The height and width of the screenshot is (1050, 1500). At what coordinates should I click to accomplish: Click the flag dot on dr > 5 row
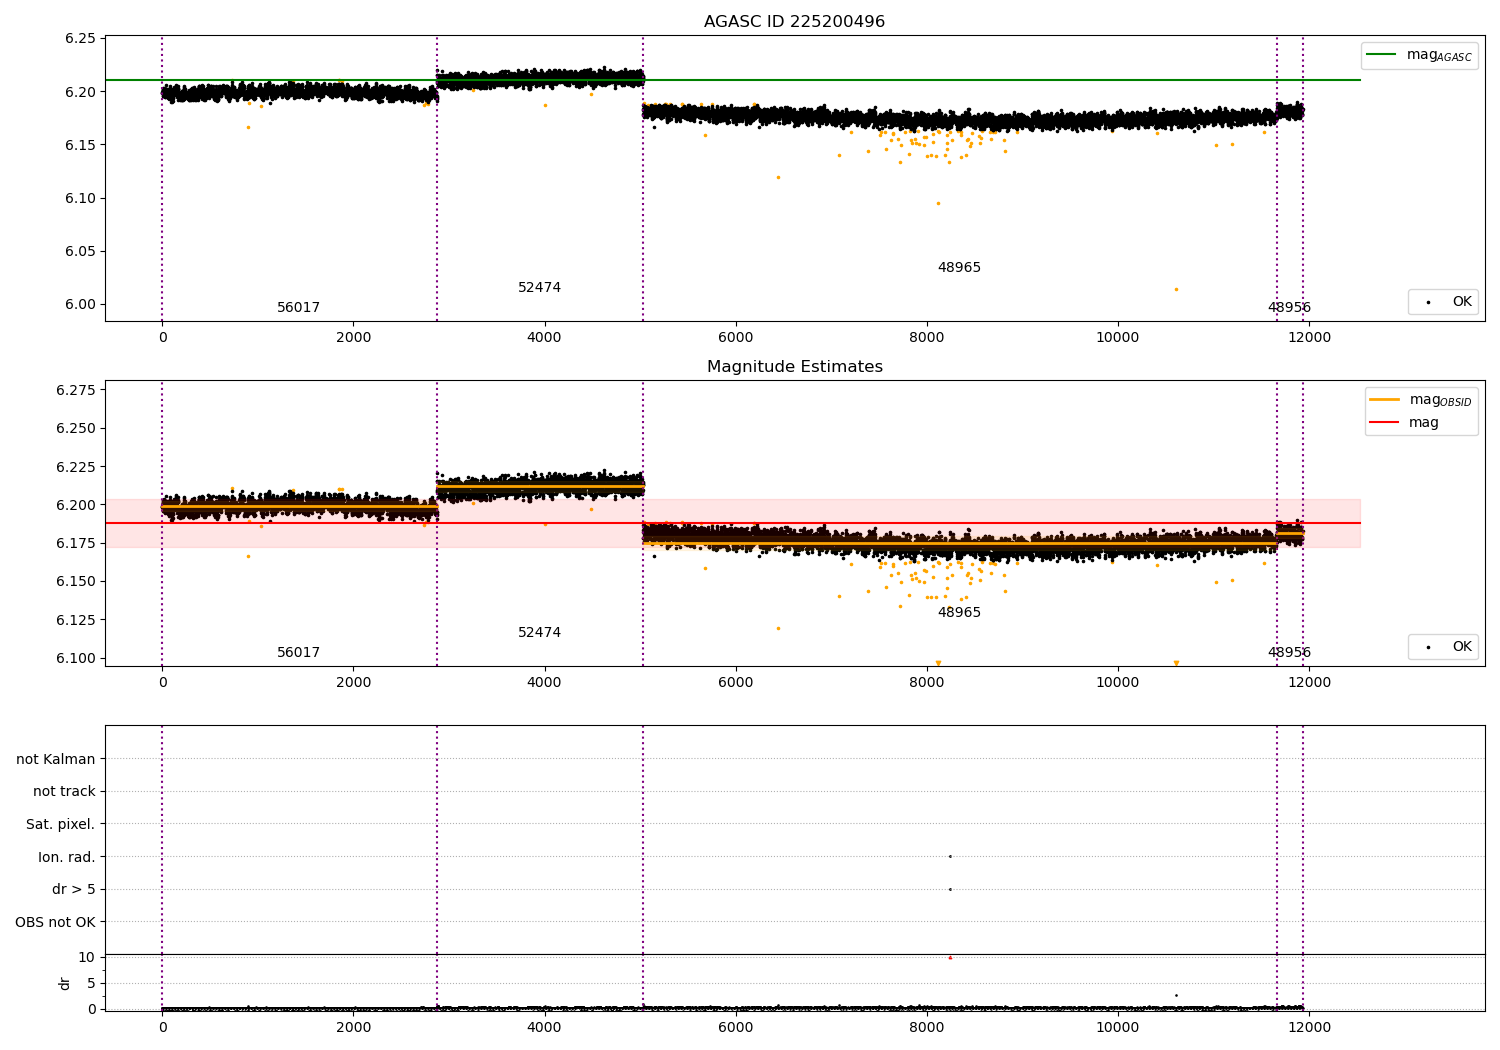point(950,889)
